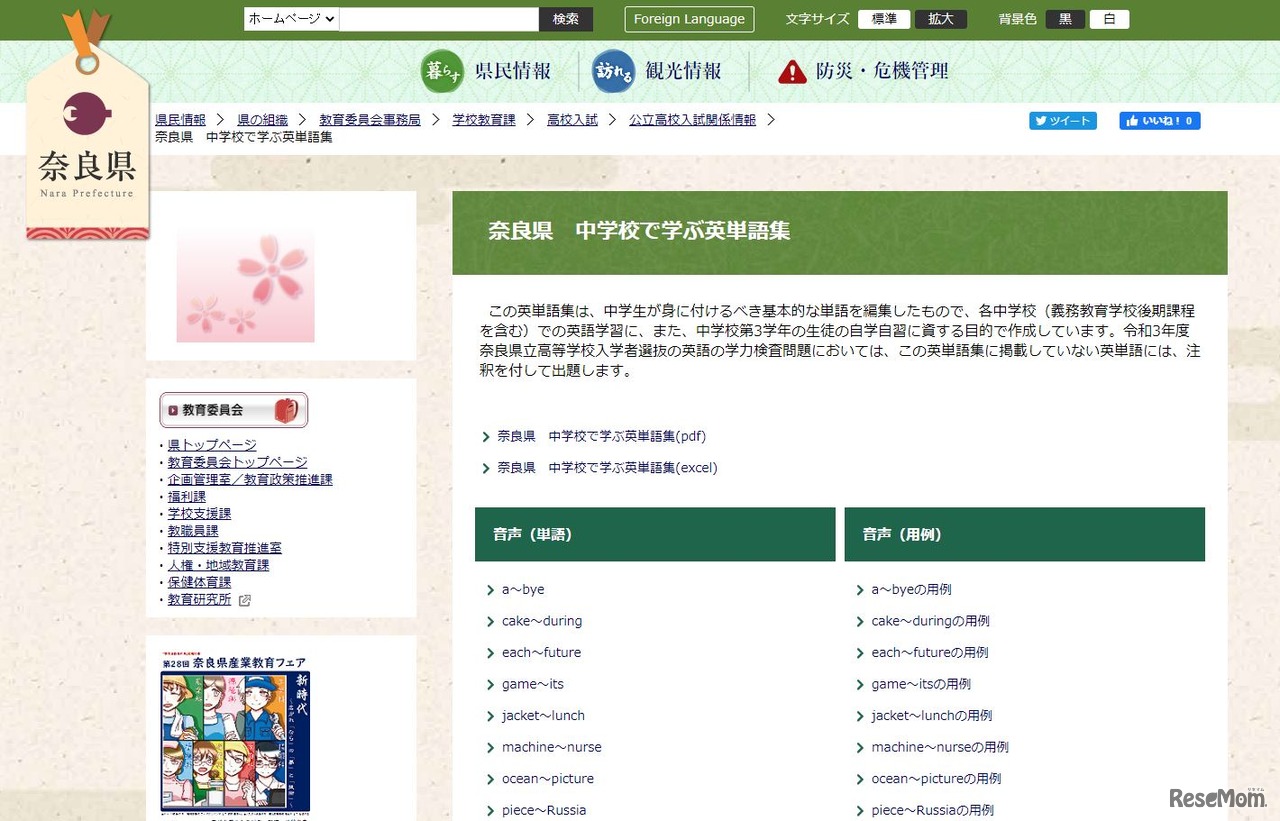This screenshot has height=821, width=1280.
Task: Share page via the ツイート button
Action: point(1062,120)
